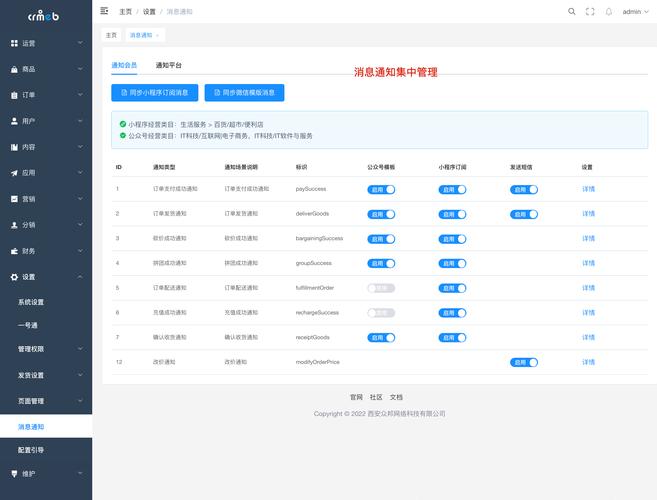657x500 pixels.
Task: Click the bargainingSuccess identifier text
Action: click(x=319, y=238)
